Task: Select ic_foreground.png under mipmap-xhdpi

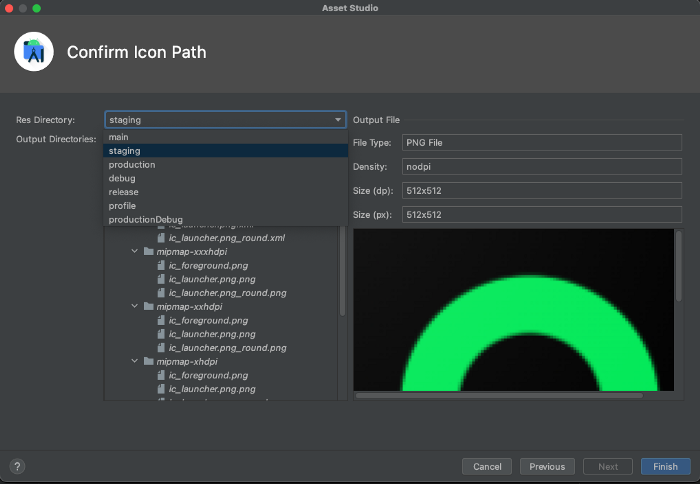Action: pyautogui.click(x=208, y=375)
